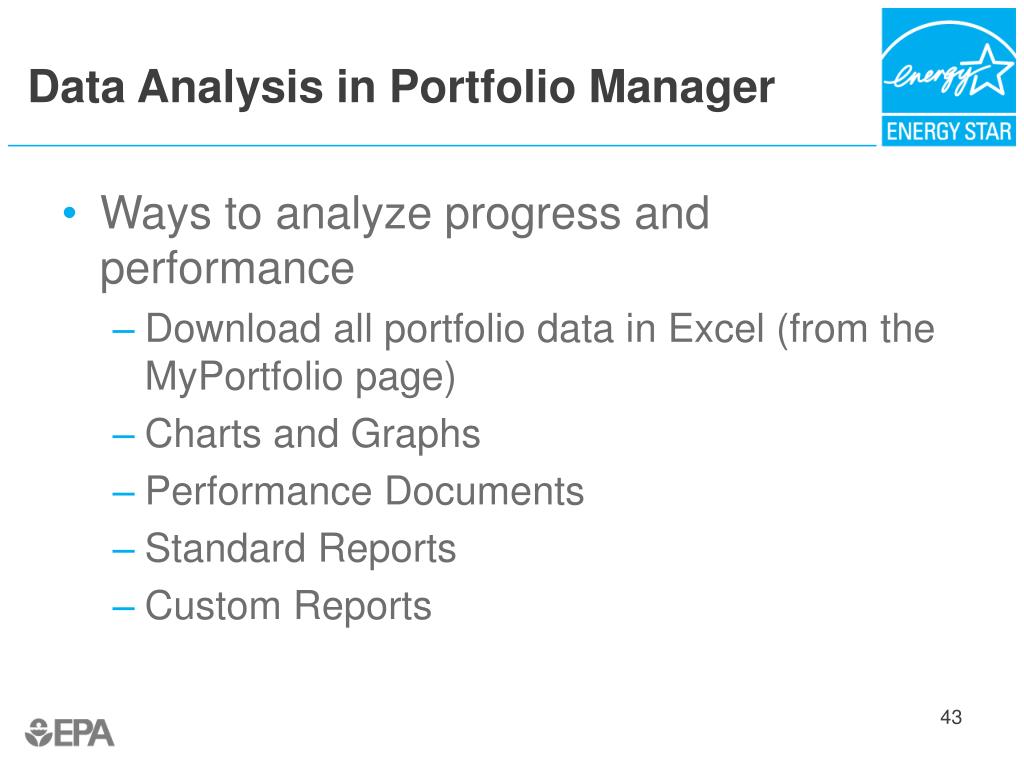Click the dash before Charts and Graphs
This screenshot has width=1024, height=768.
point(123,436)
